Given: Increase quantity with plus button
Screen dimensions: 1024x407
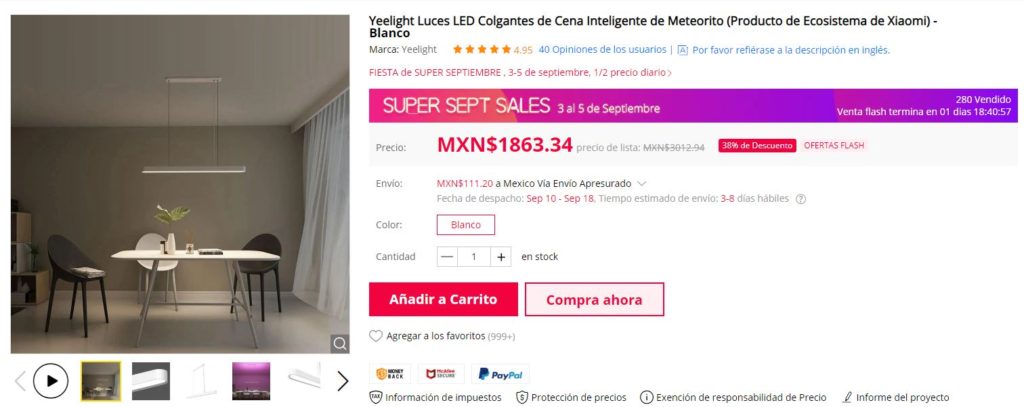Looking at the screenshot, I should point(501,257).
